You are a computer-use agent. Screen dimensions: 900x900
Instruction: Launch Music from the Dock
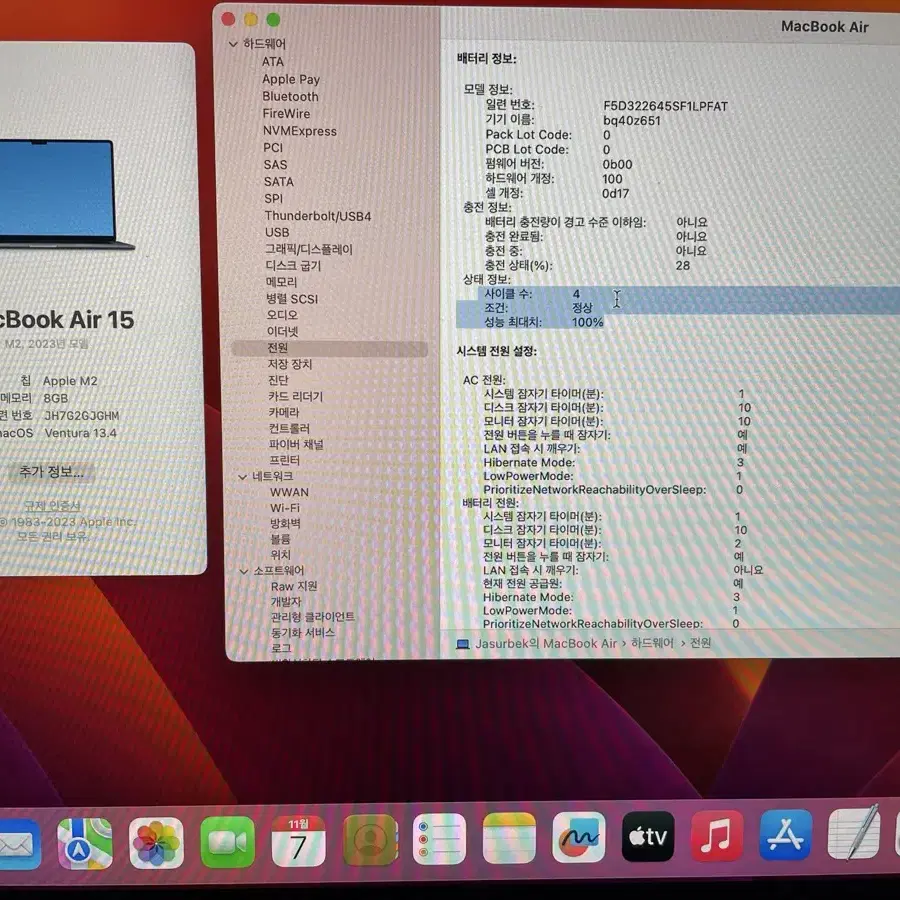(717, 836)
